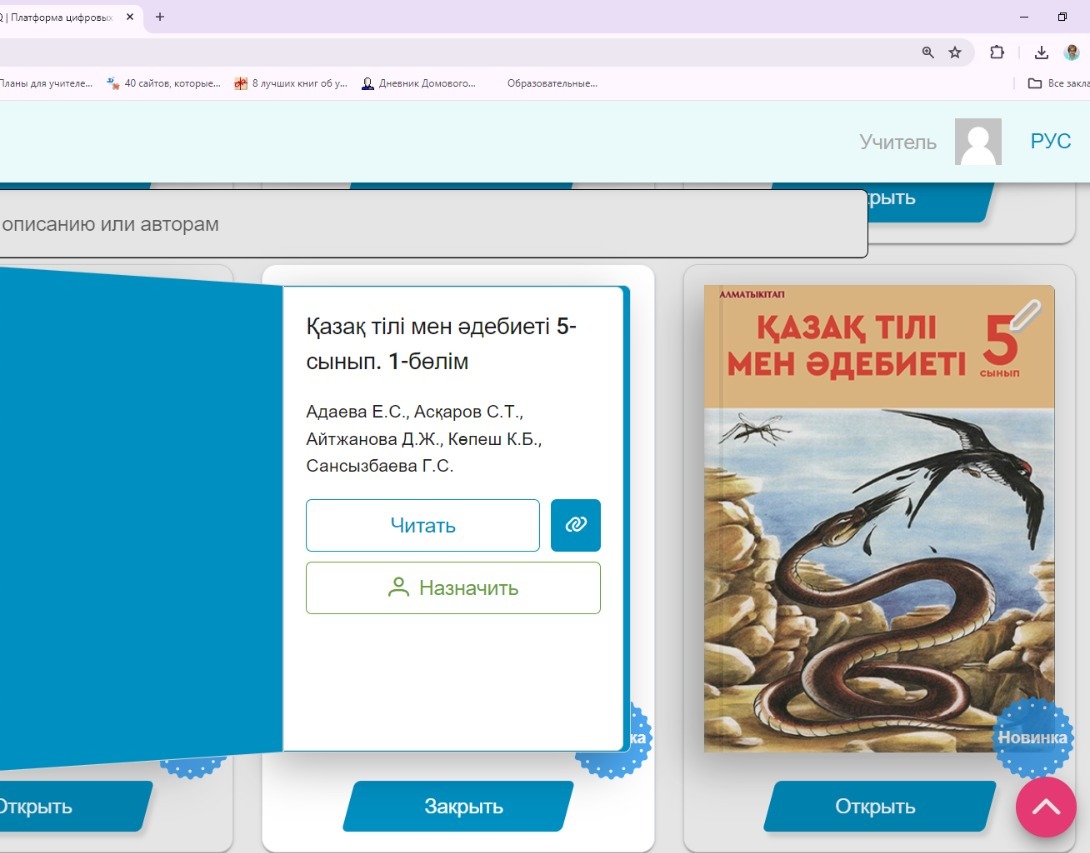Open the browser downloads icon
1090x853 pixels.
1041,52
